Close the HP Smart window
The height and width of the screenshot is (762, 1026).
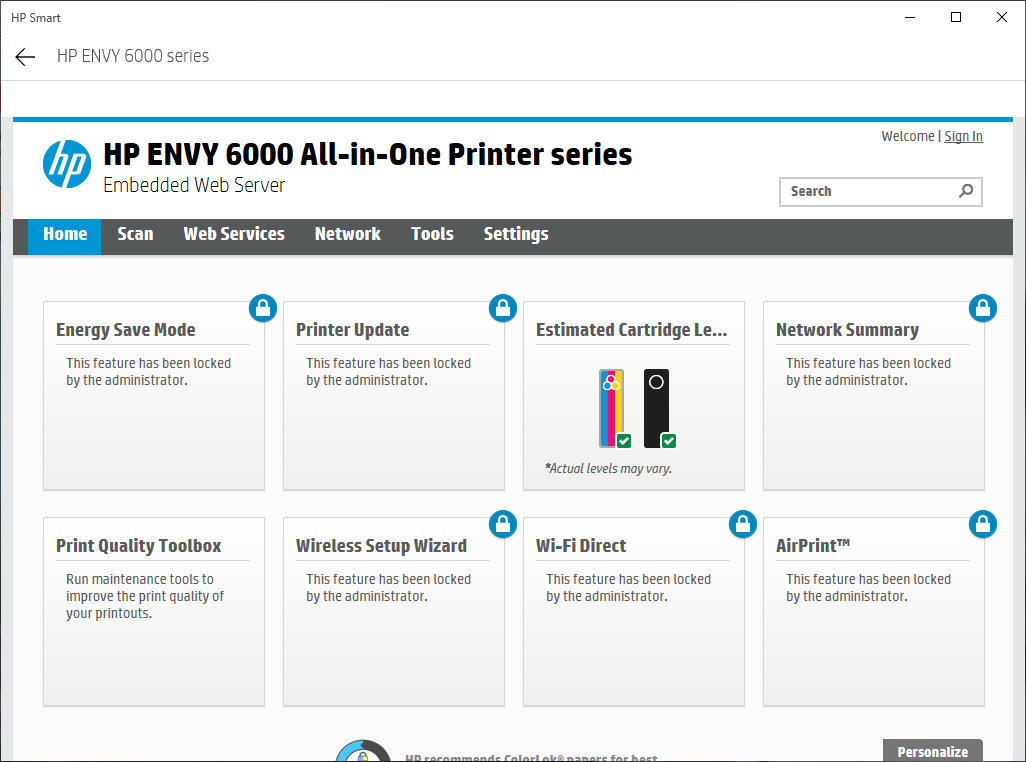[x=1001, y=18]
